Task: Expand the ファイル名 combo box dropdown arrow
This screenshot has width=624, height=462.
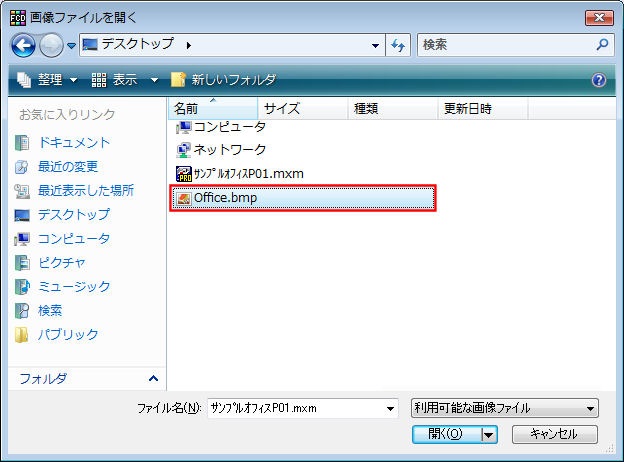Action: coord(390,408)
